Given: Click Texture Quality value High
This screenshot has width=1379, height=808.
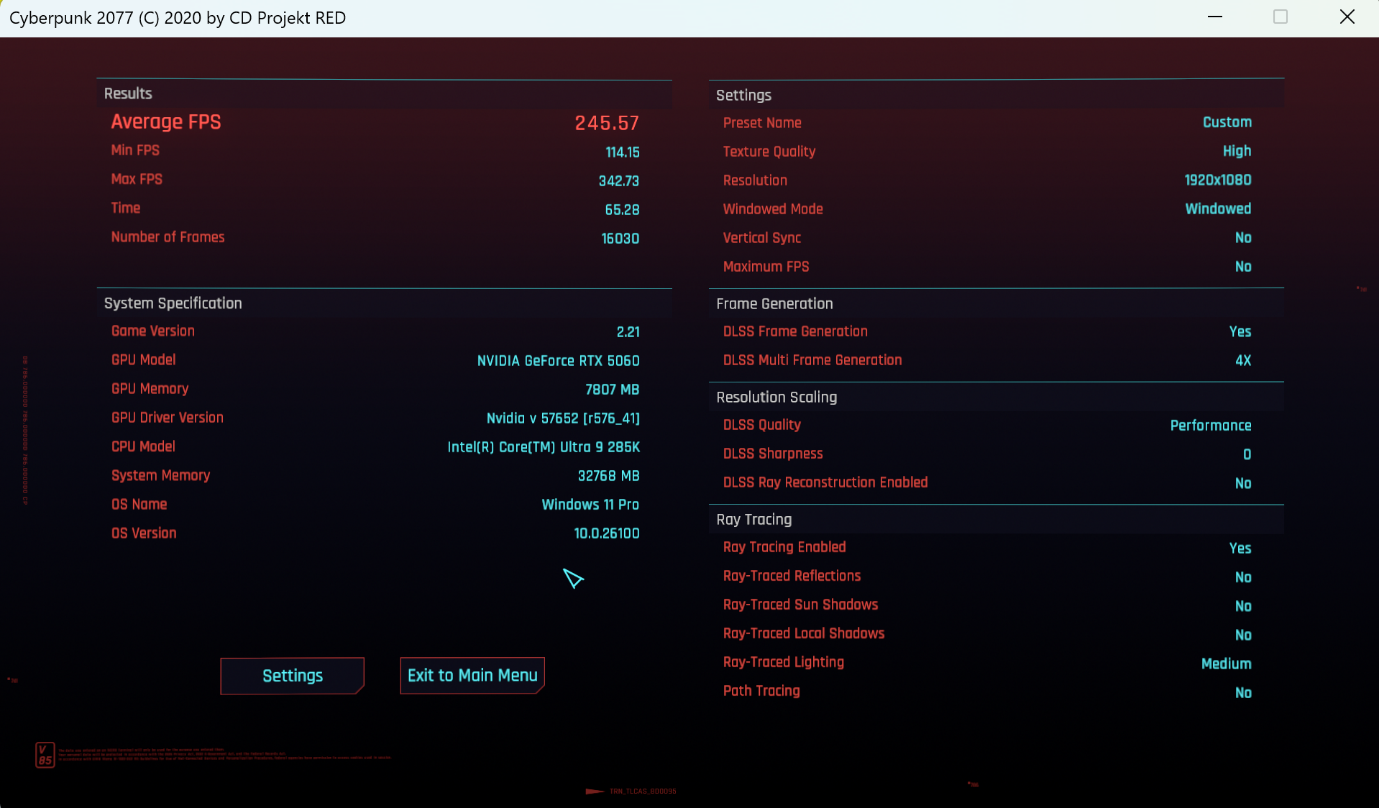Looking at the screenshot, I should [1237, 151].
